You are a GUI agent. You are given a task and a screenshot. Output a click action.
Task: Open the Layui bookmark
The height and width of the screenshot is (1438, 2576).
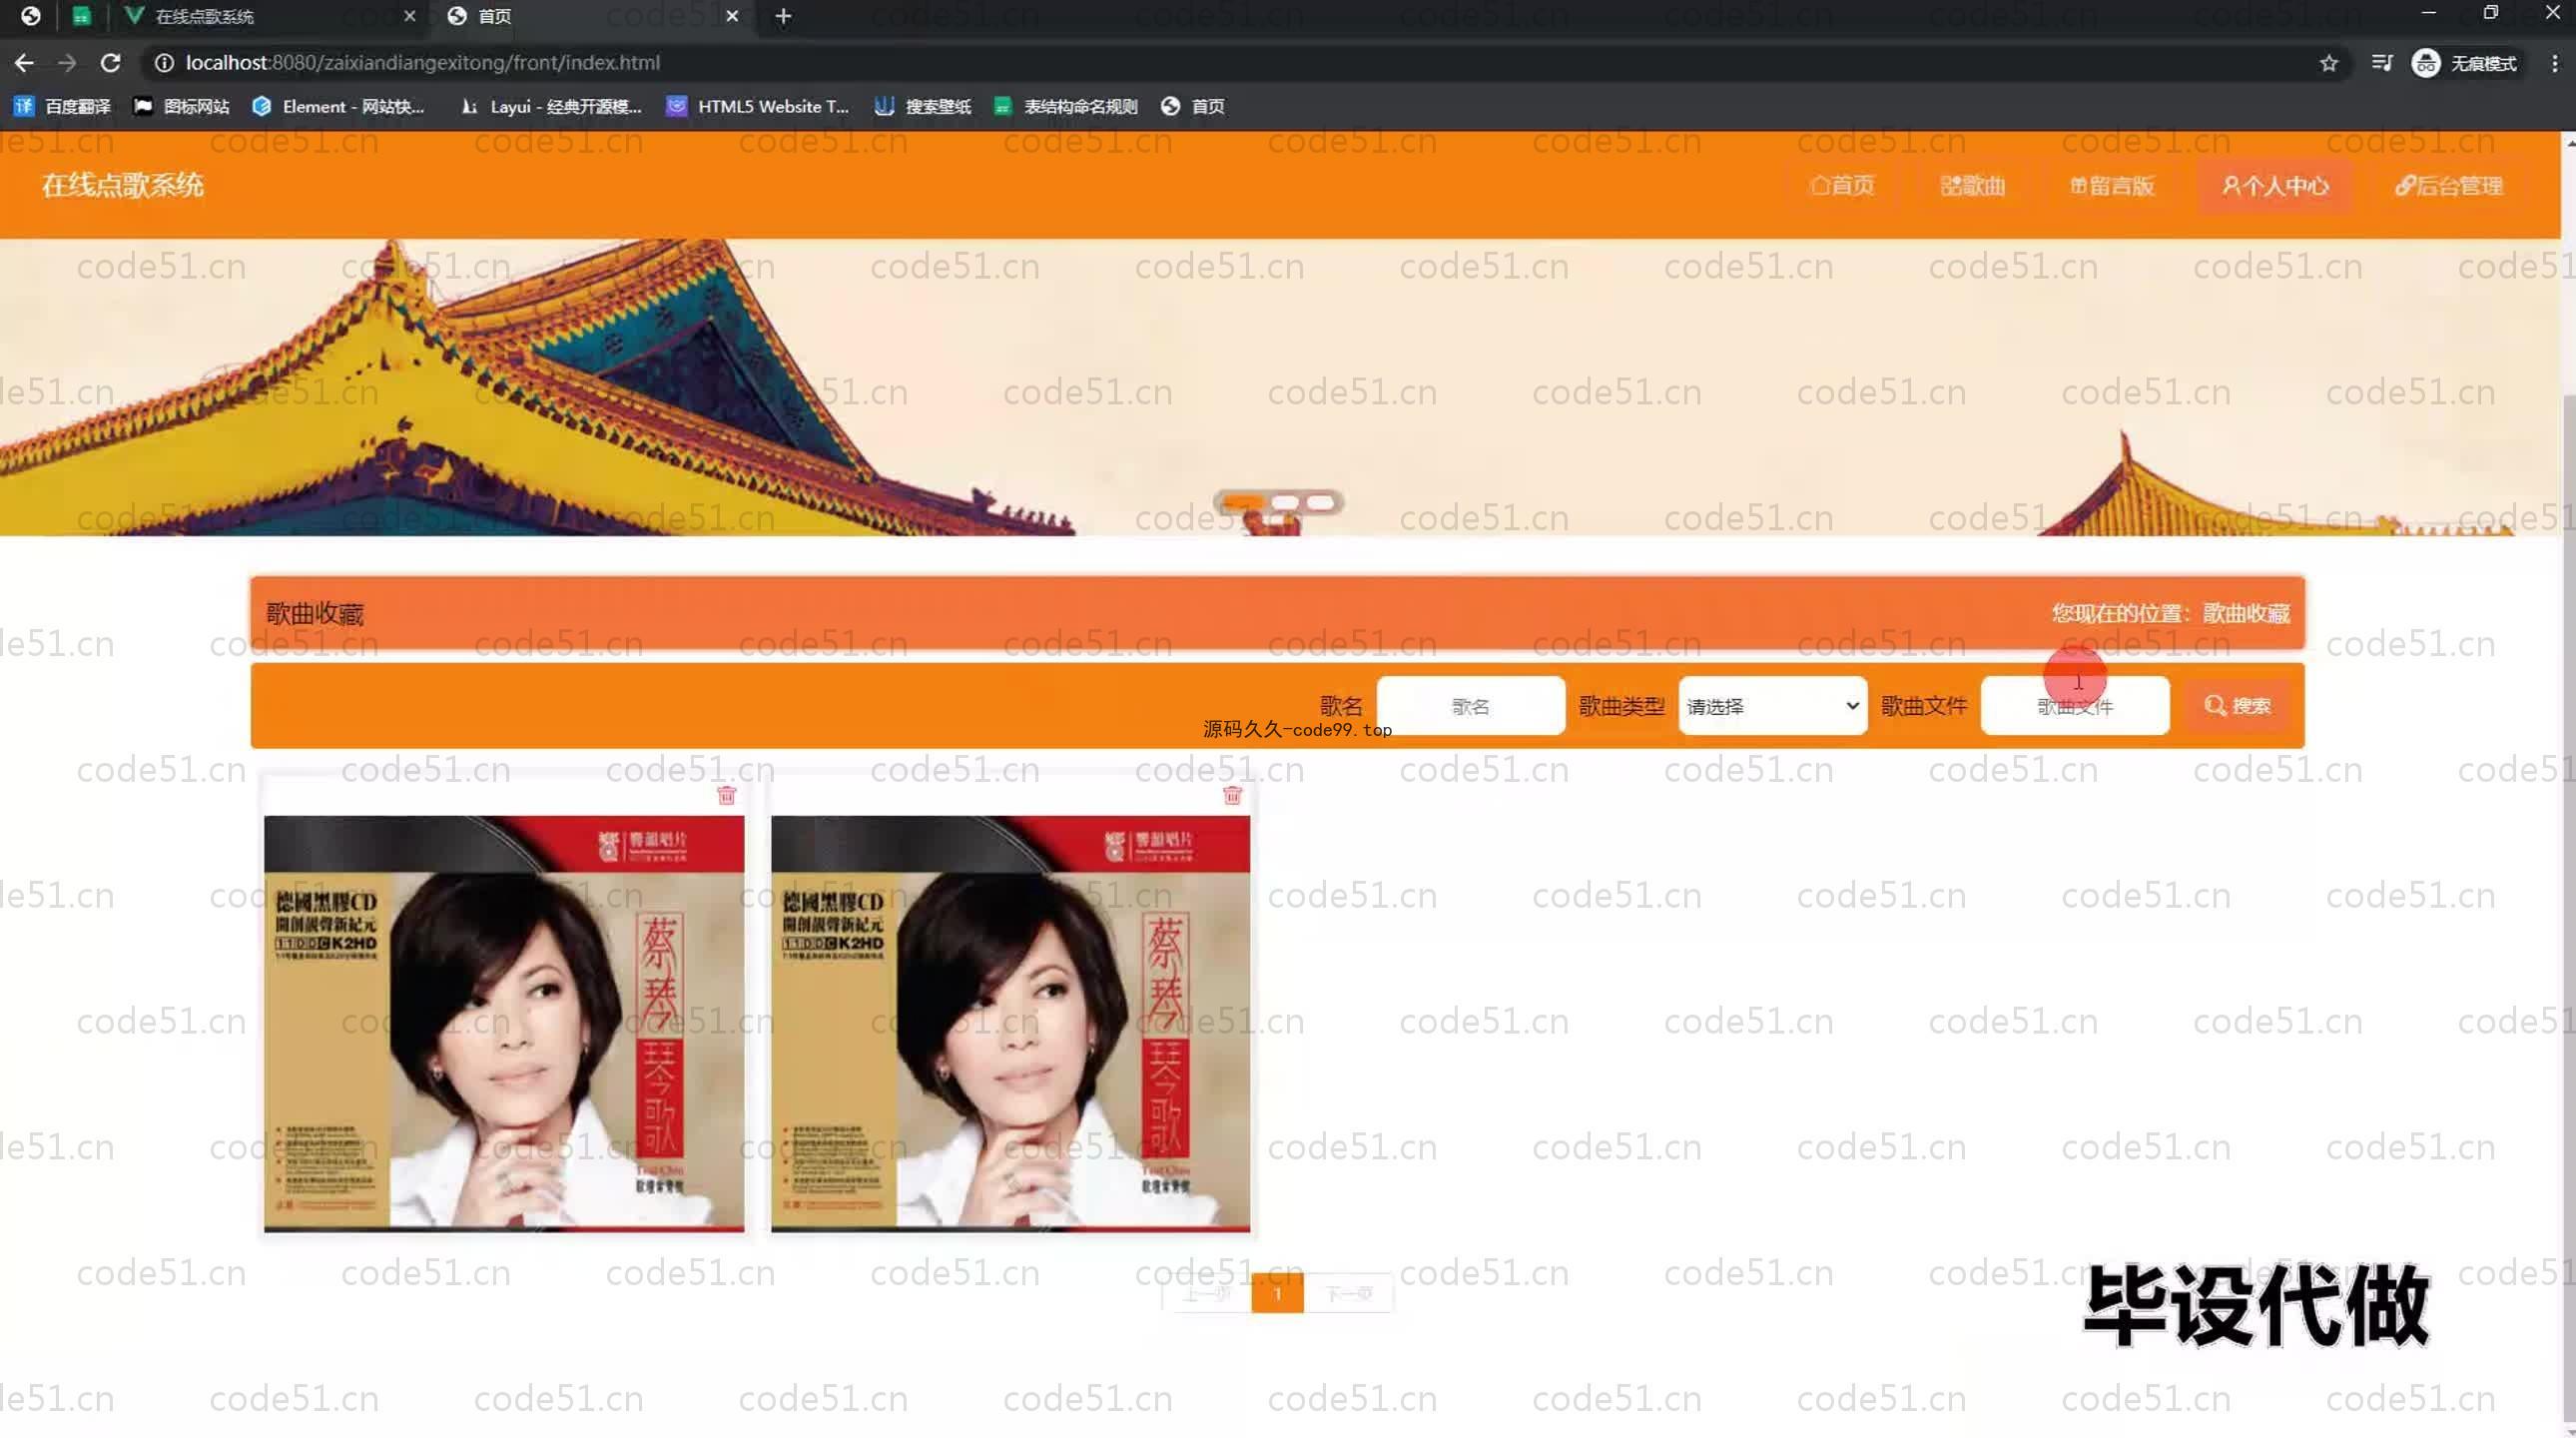point(550,106)
